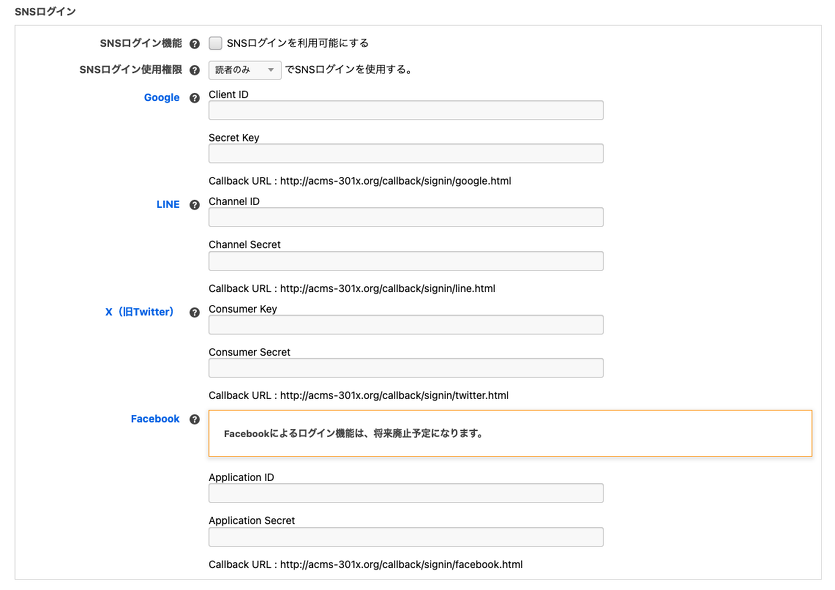Click the question mark next to LINE
Screen dimensions: 835x590
pos(194,204)
